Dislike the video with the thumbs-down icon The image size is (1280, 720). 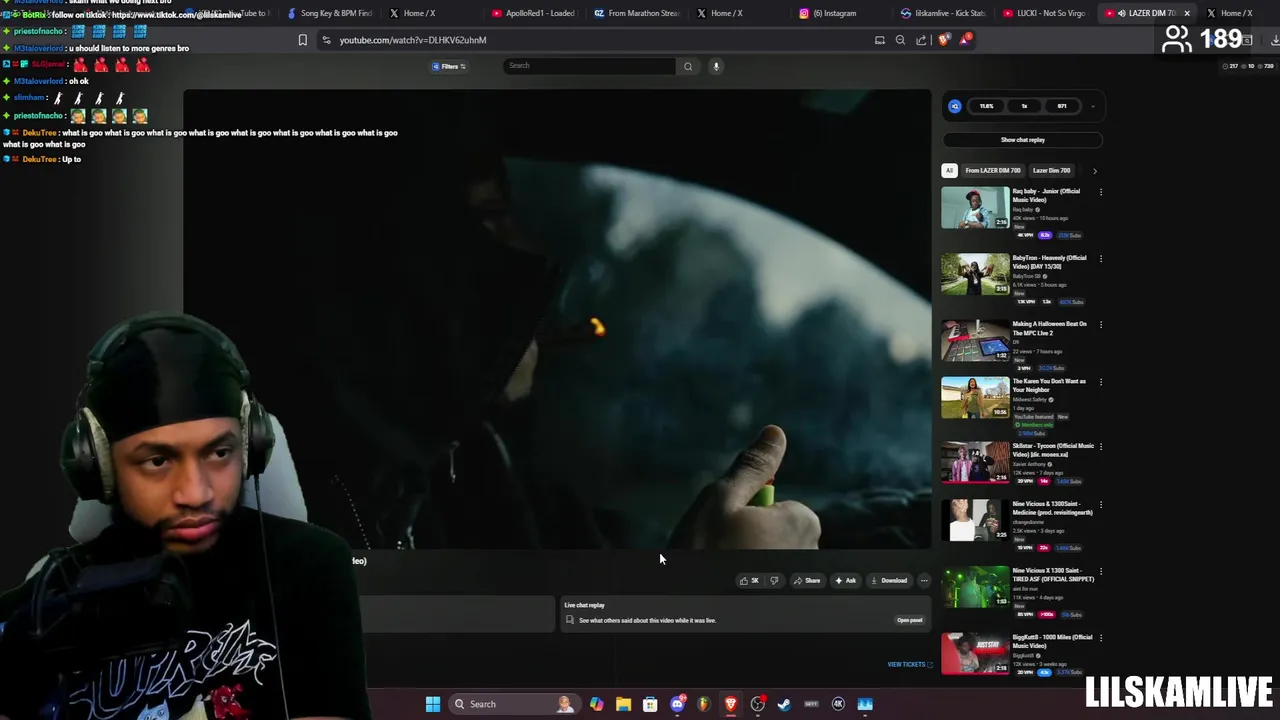pos(774,581)
